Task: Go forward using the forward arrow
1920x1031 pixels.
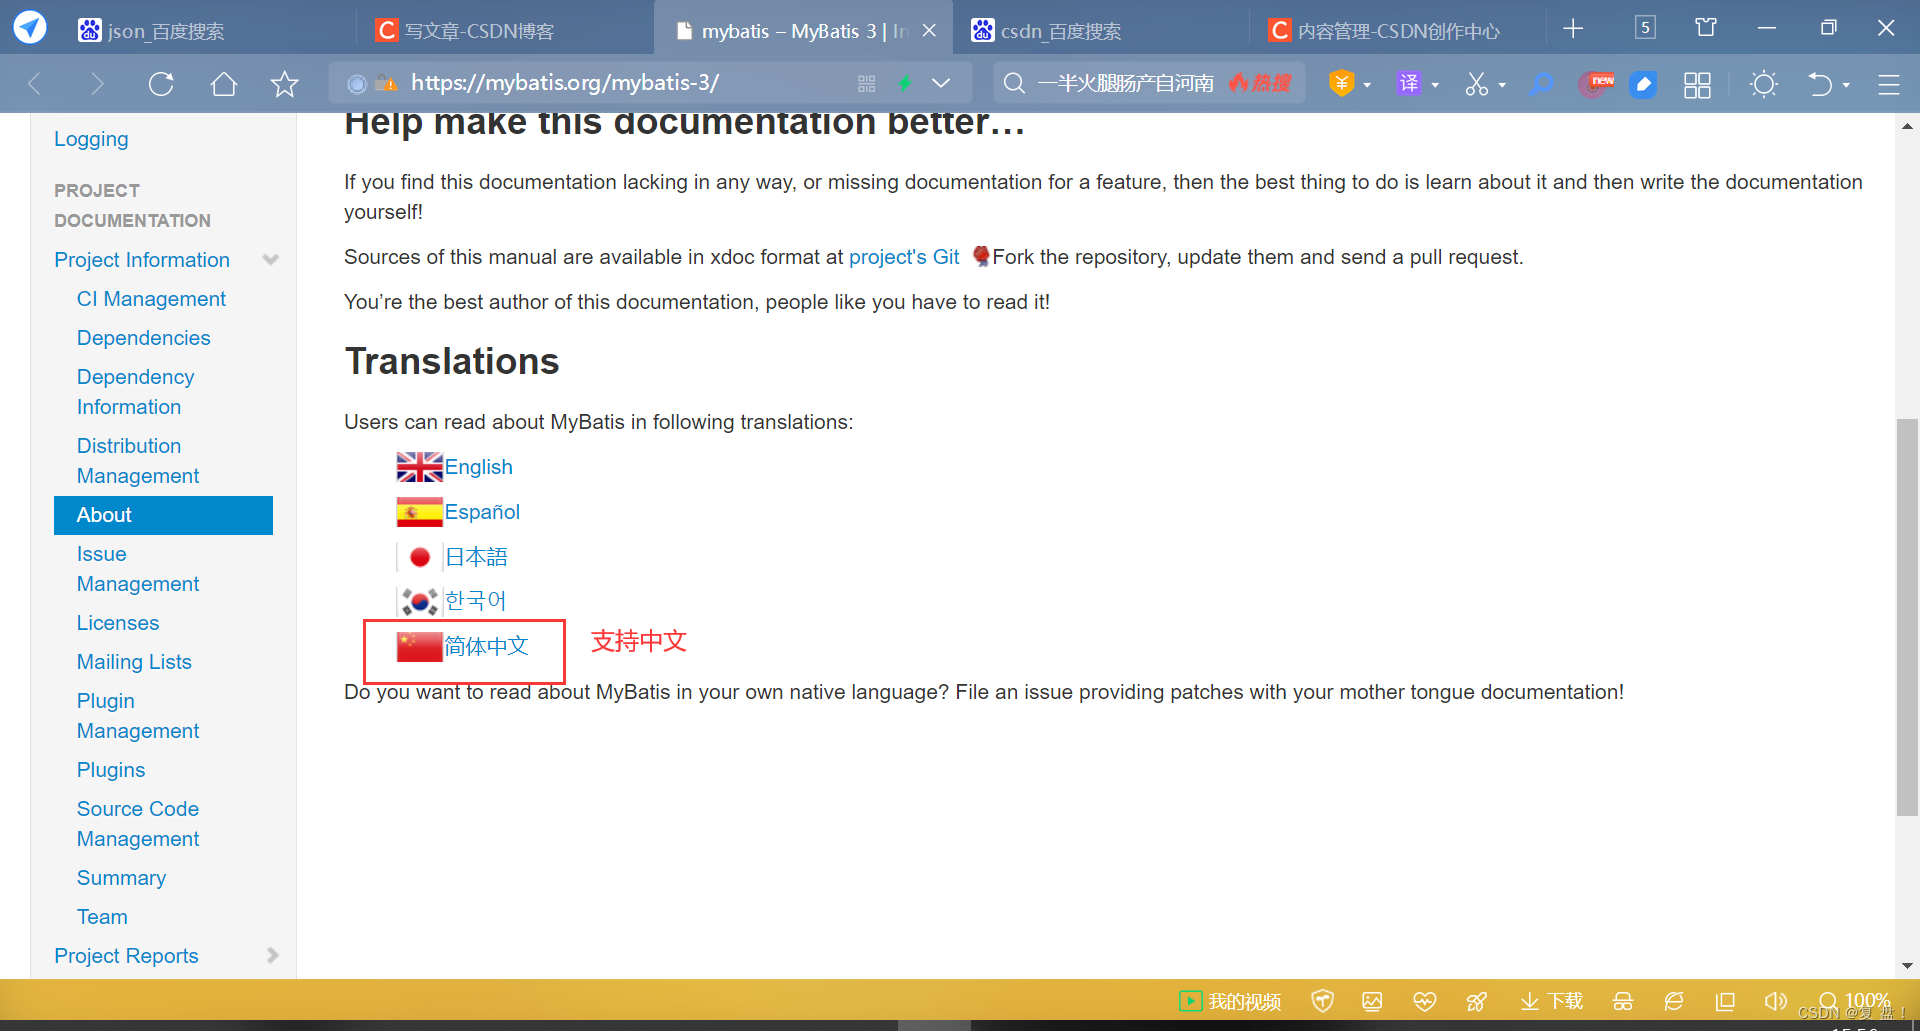Action: click(97, 84)
